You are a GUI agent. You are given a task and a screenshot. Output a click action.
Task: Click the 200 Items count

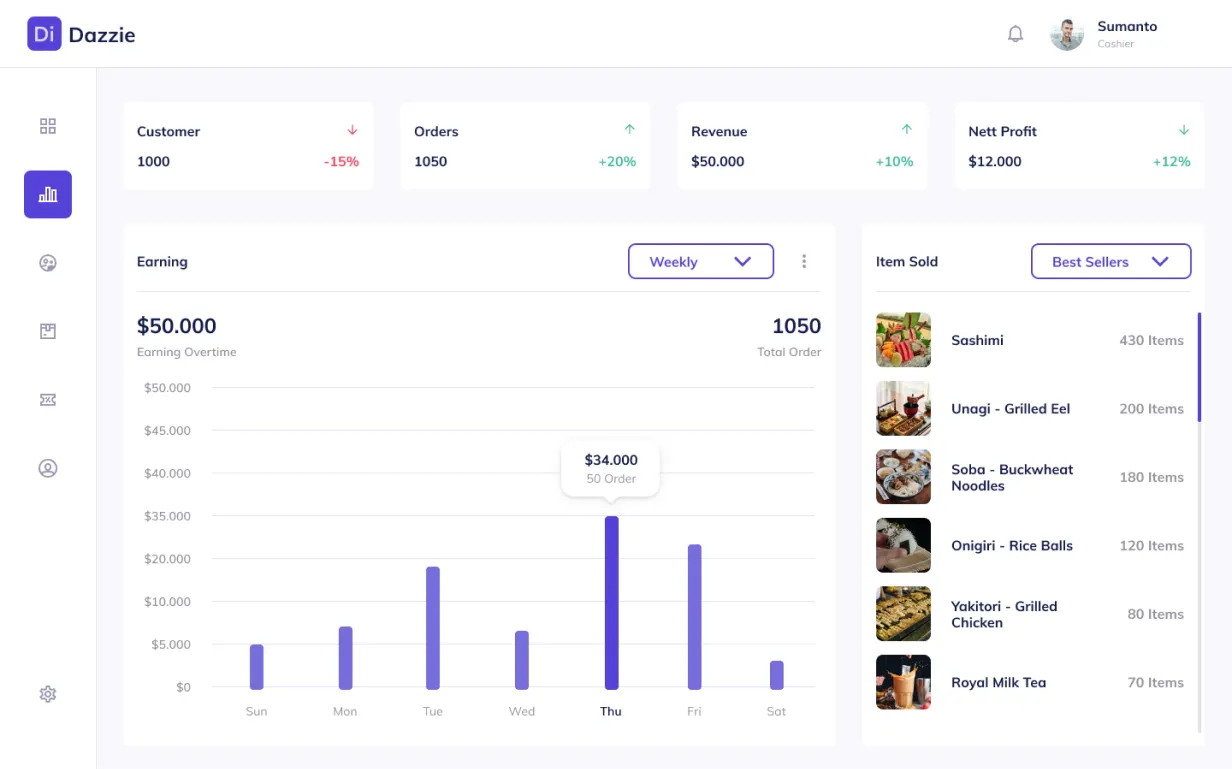1151,408
